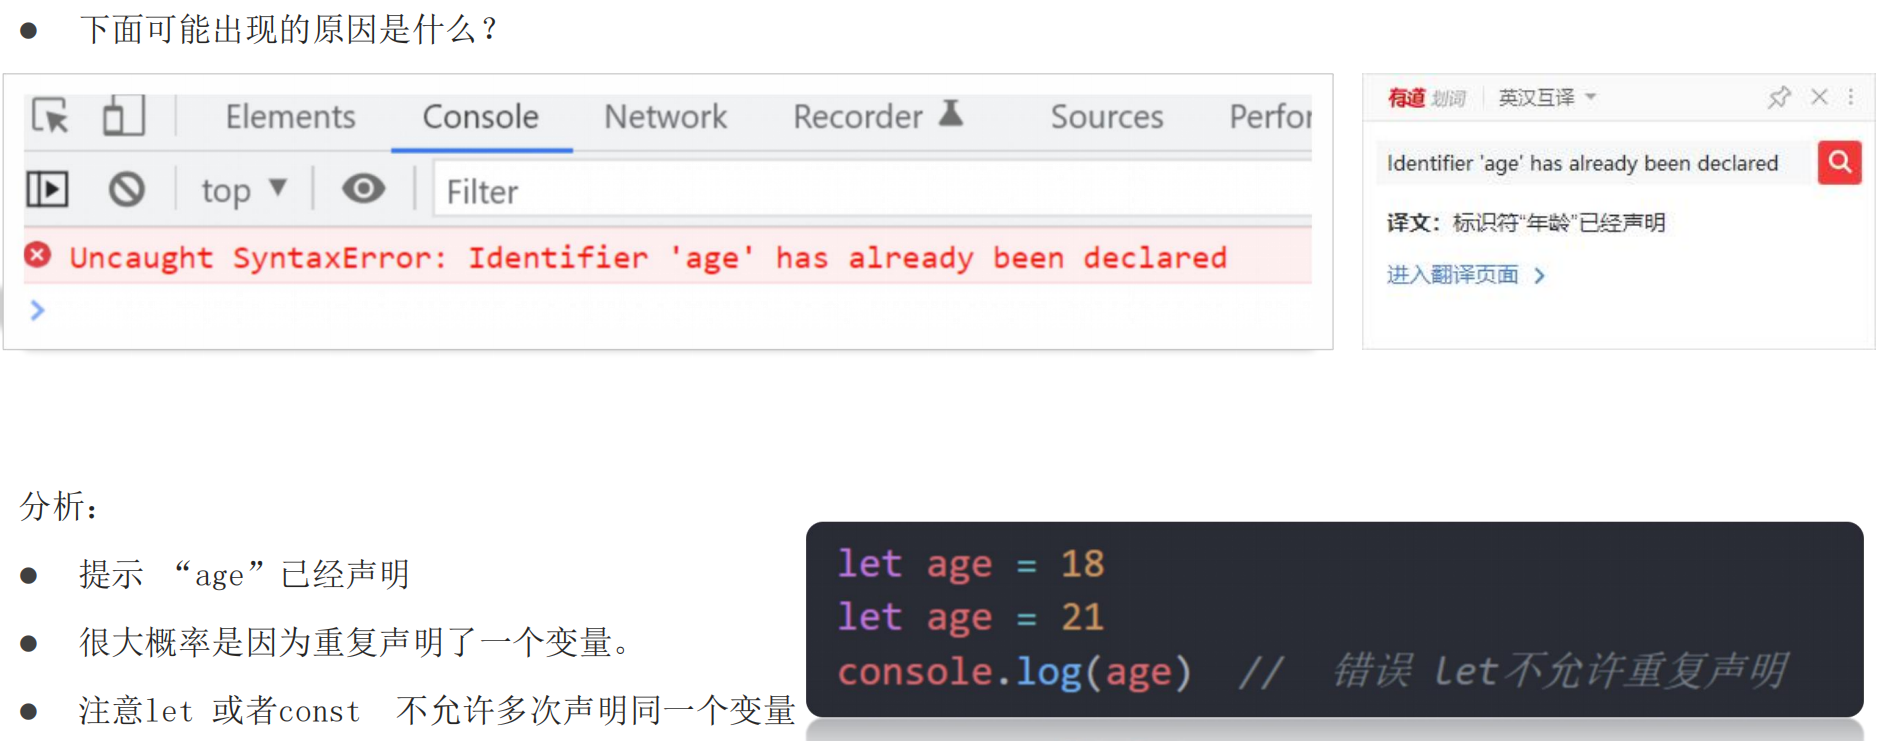This screenshot has height=741, width=1886.
Task: Clear the console with the ban icon
Action: coord(127,189)
